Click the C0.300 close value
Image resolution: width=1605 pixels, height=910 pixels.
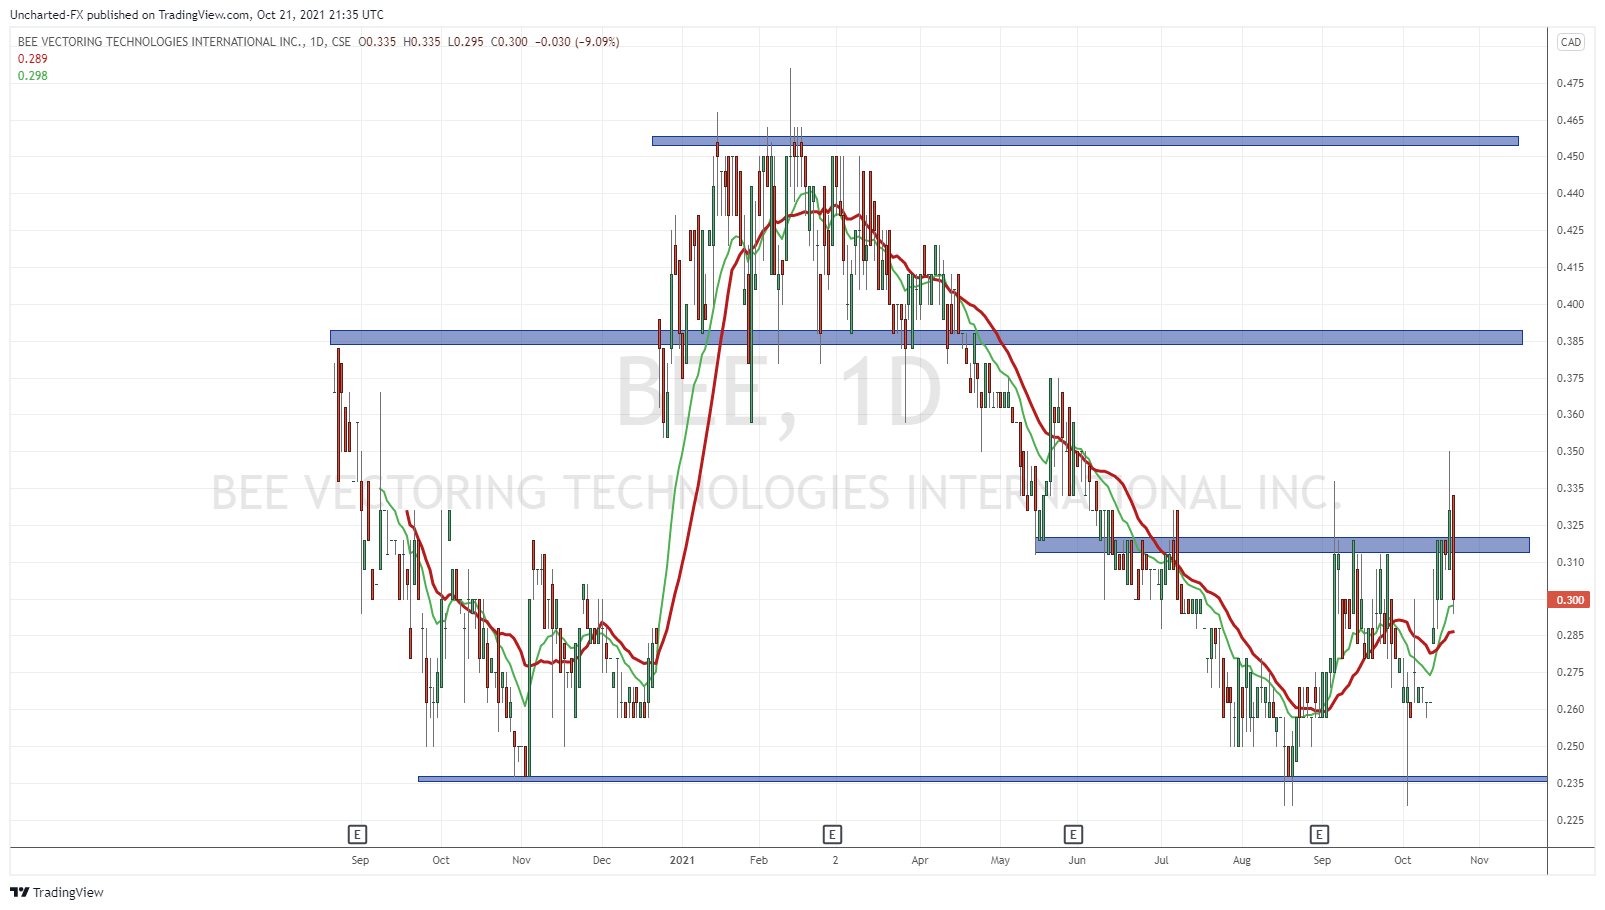click(x=509, y=42)
